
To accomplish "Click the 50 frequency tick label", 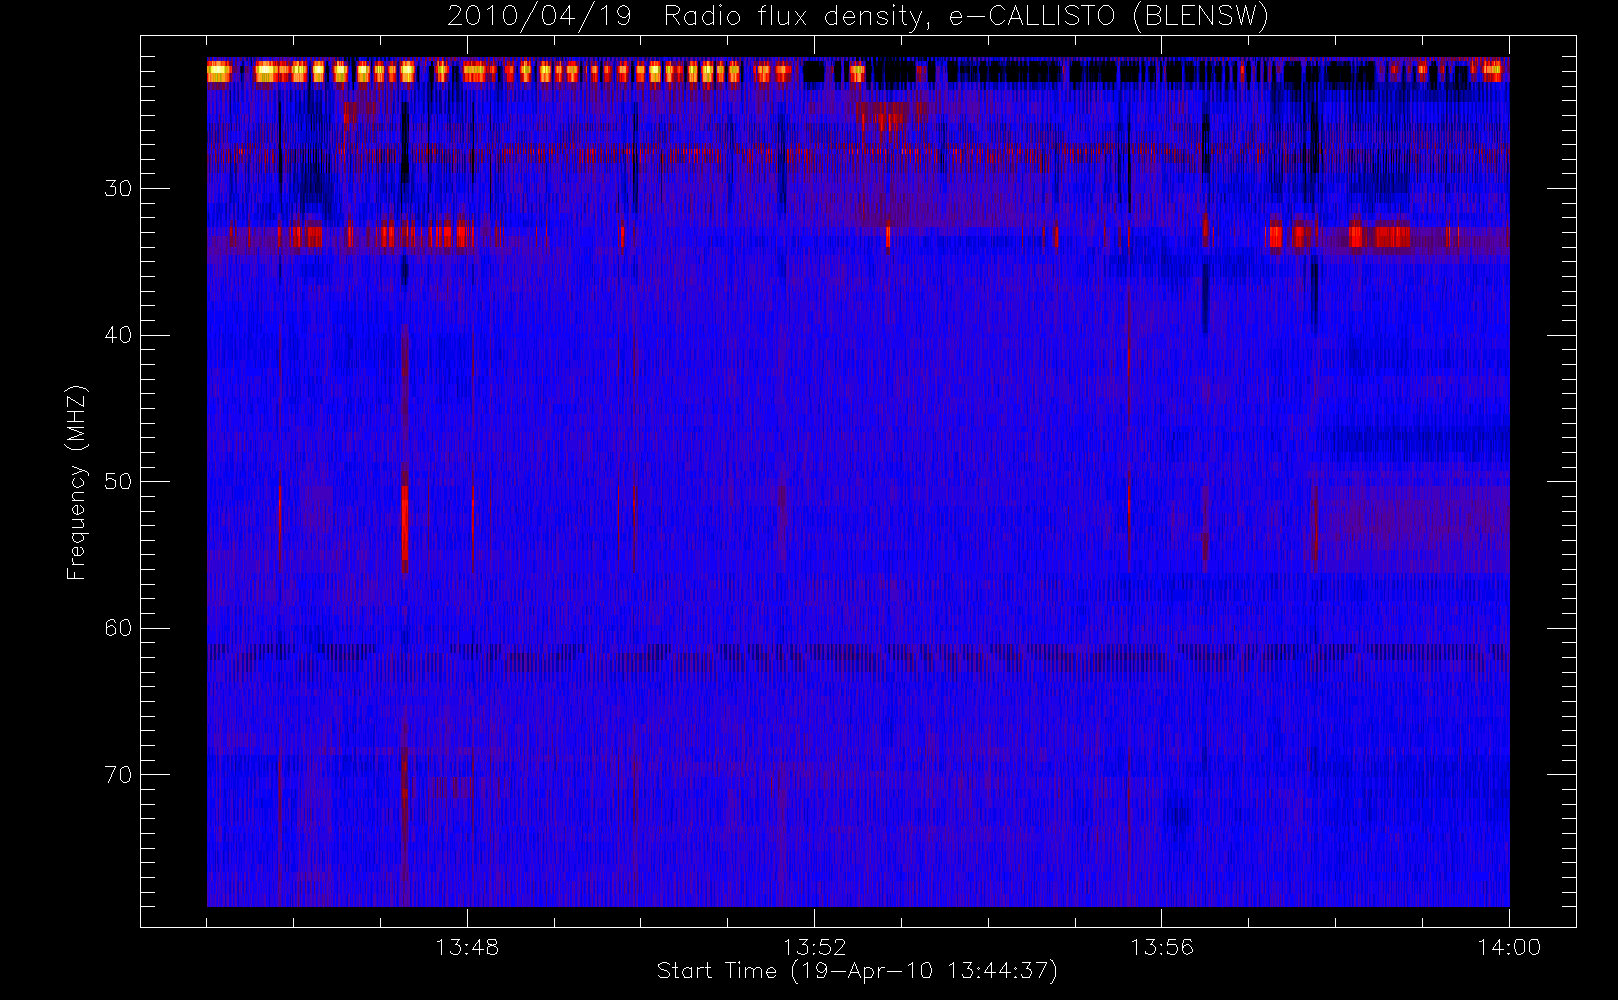I will pyautogui.click(x=118, y=482).
